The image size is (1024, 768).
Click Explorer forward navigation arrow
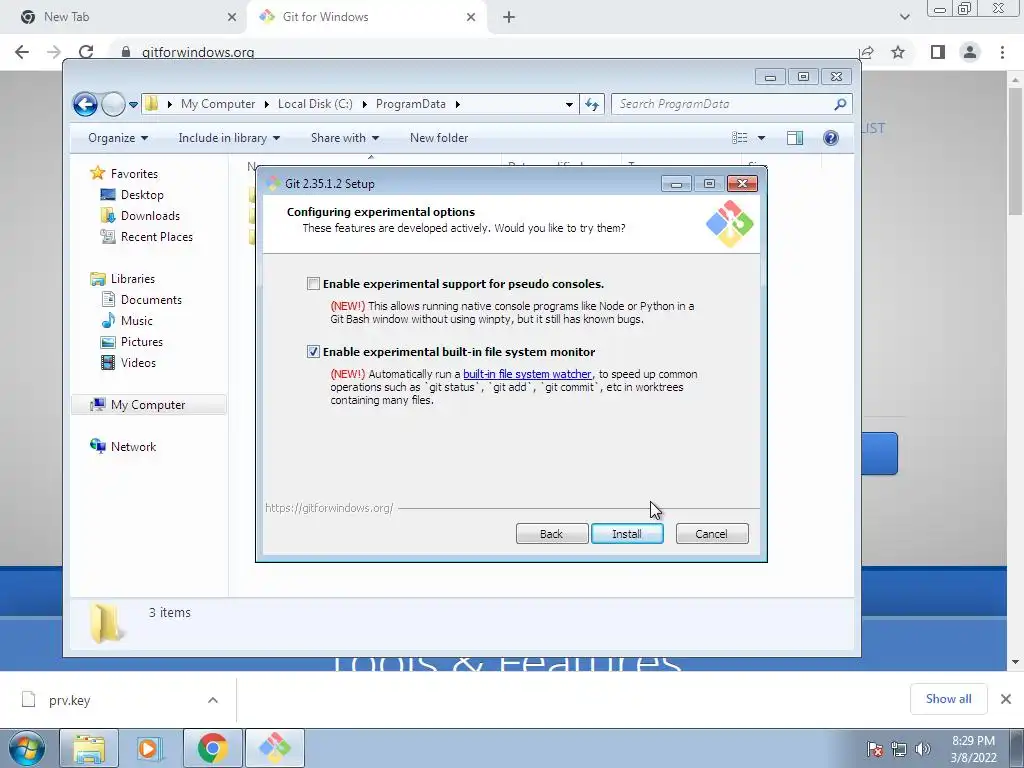point(113,104)
